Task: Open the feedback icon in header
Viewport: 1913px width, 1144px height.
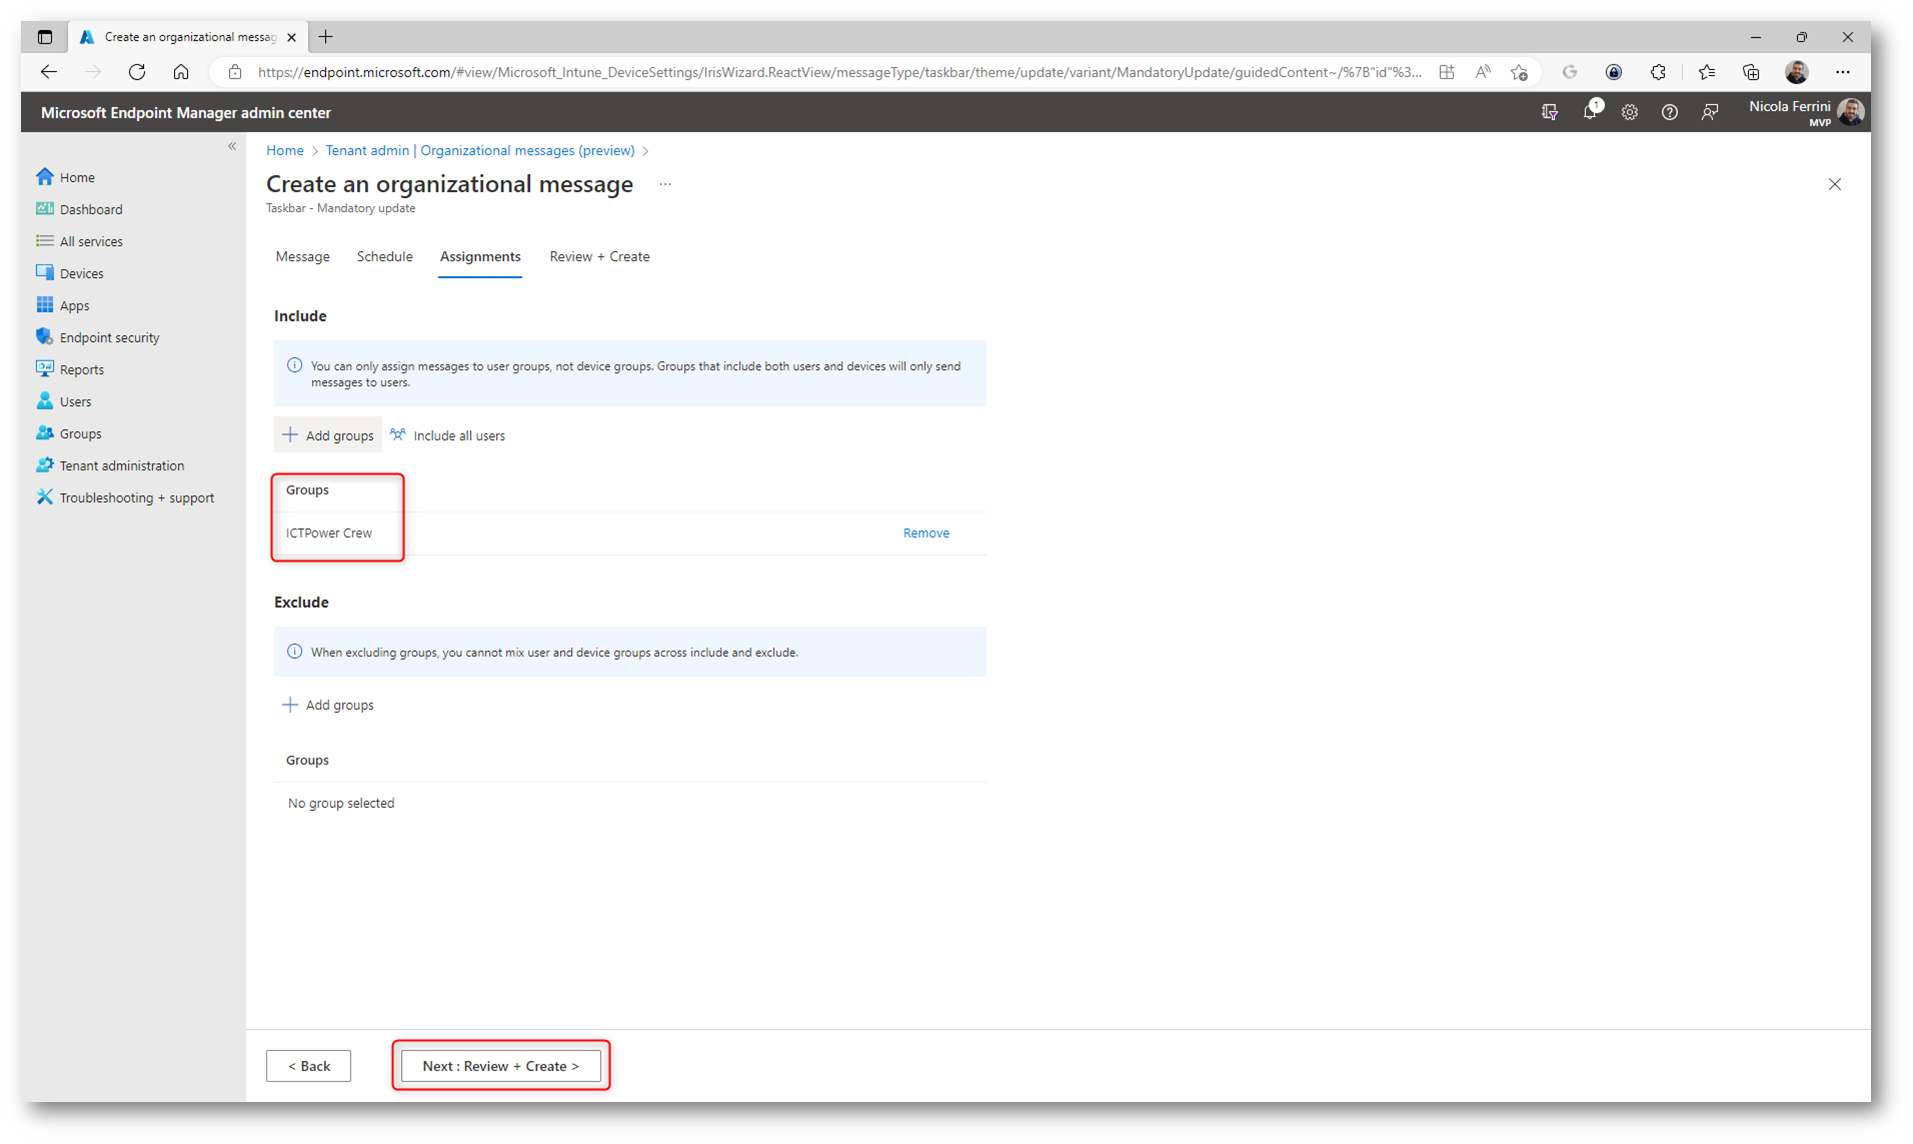Action: tap(1710, 112)
